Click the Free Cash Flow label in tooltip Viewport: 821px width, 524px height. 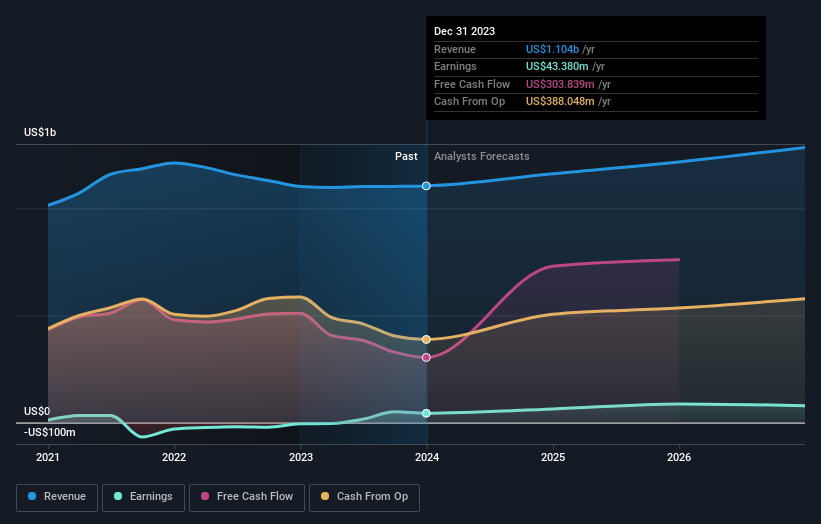pyautogui.click(x=472, y=84)
